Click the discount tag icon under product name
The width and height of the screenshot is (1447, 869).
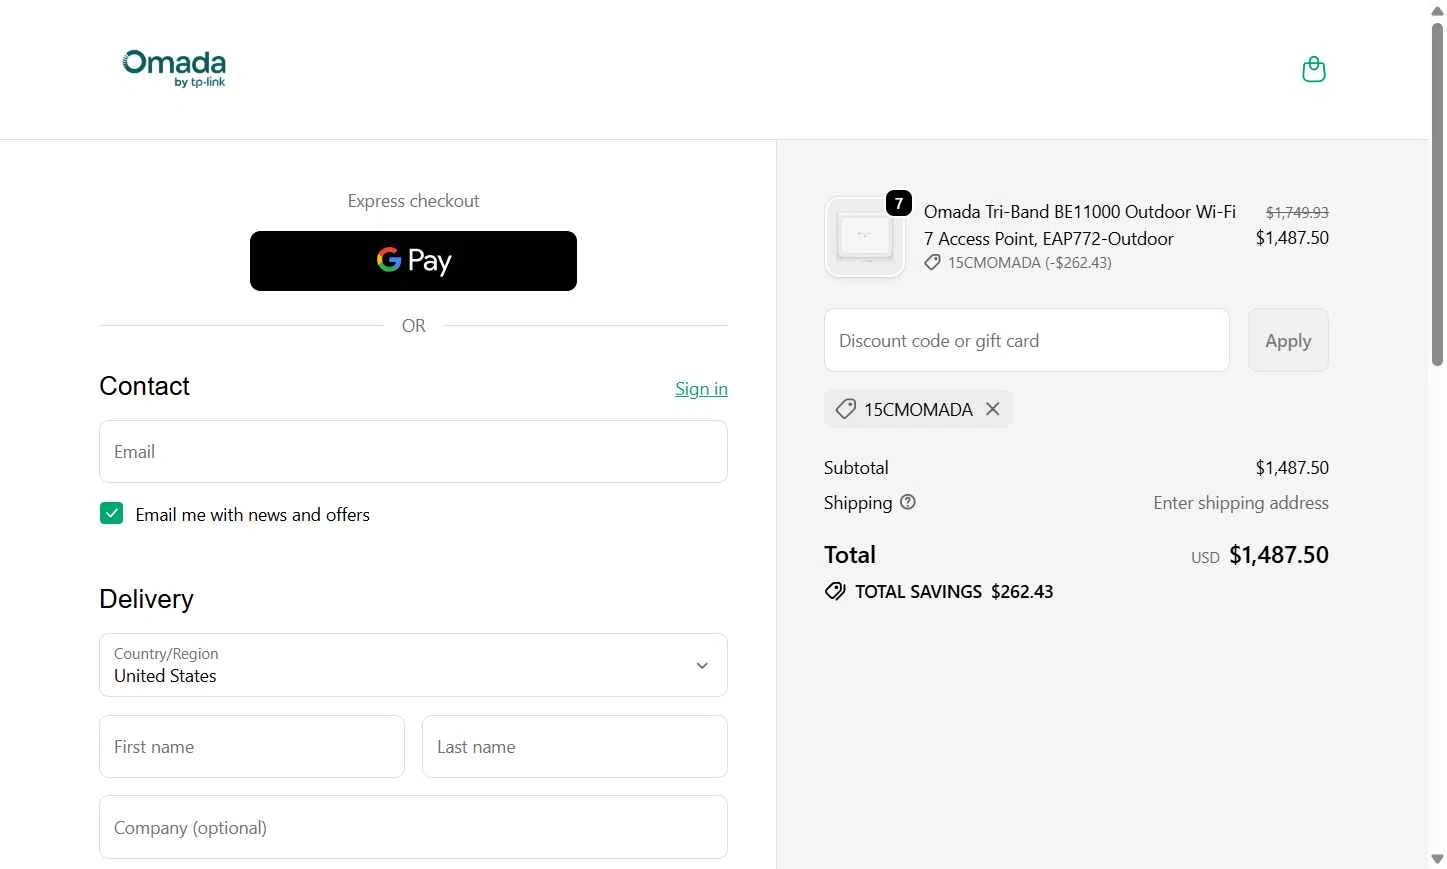(932, 262)
